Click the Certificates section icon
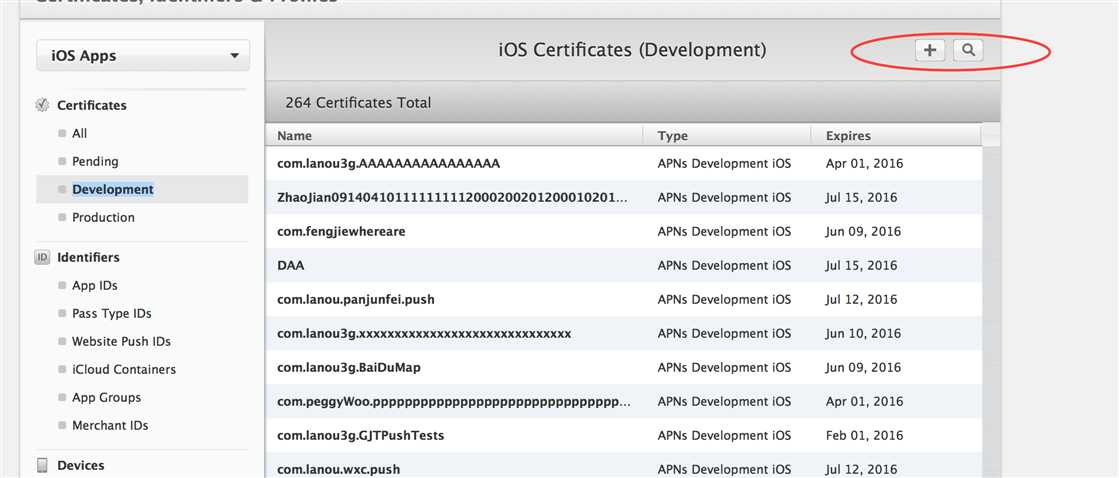 [42, 105]
